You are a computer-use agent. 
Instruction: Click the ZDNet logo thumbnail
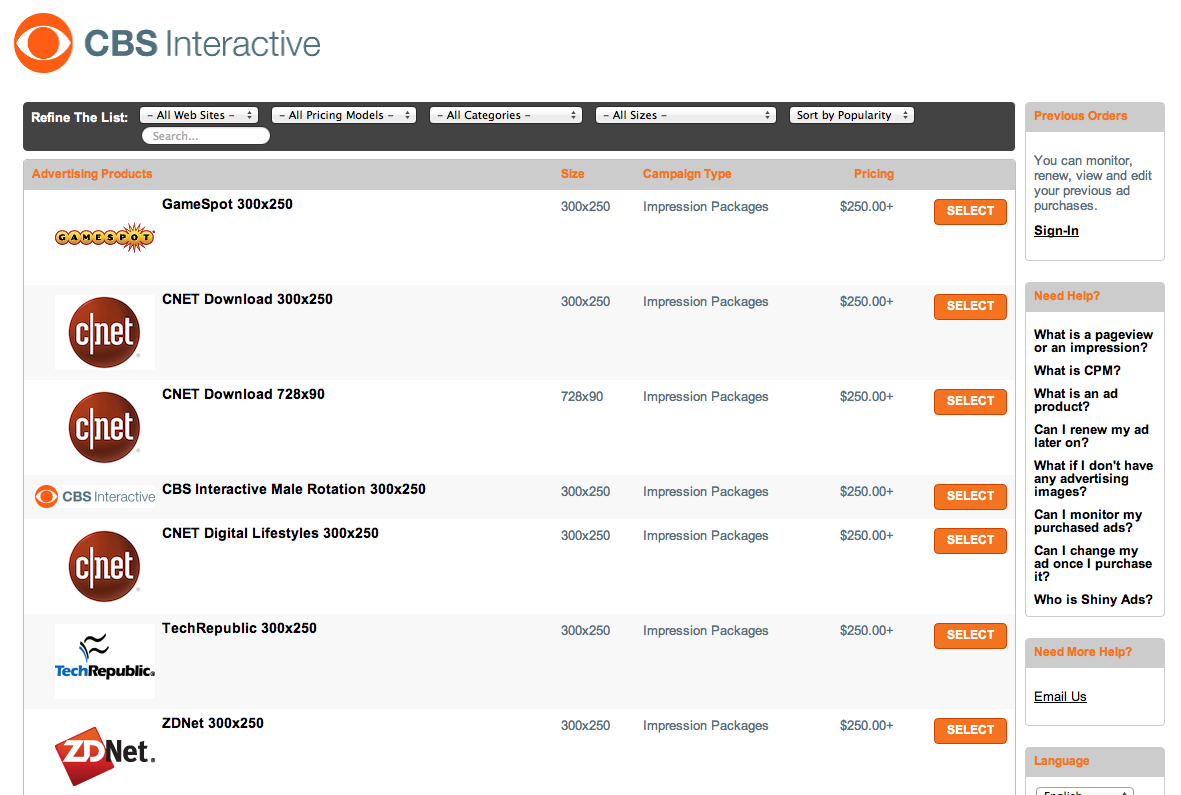[x=105, y=755]
